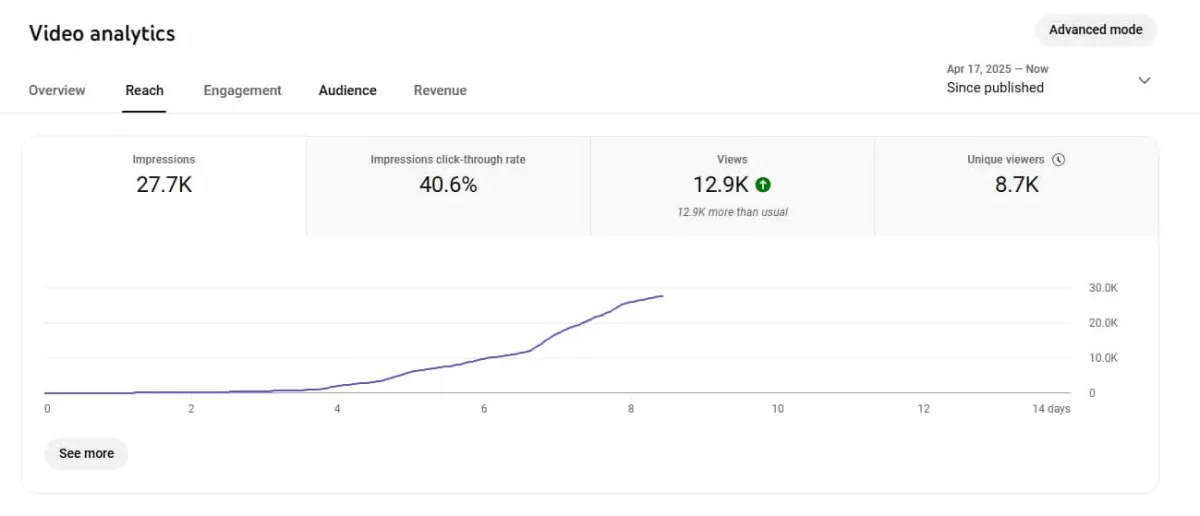Click the green up-arrow icon beside Views
The image size is (1200, 516).
[763, 185]
